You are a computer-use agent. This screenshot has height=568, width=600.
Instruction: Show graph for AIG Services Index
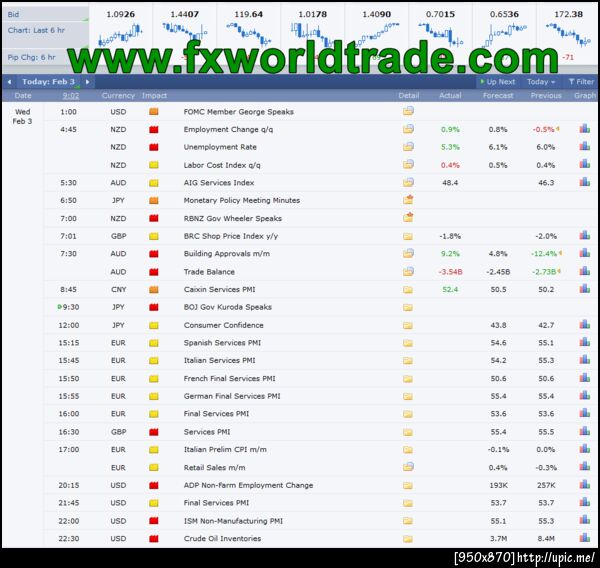tap(585, 182)
